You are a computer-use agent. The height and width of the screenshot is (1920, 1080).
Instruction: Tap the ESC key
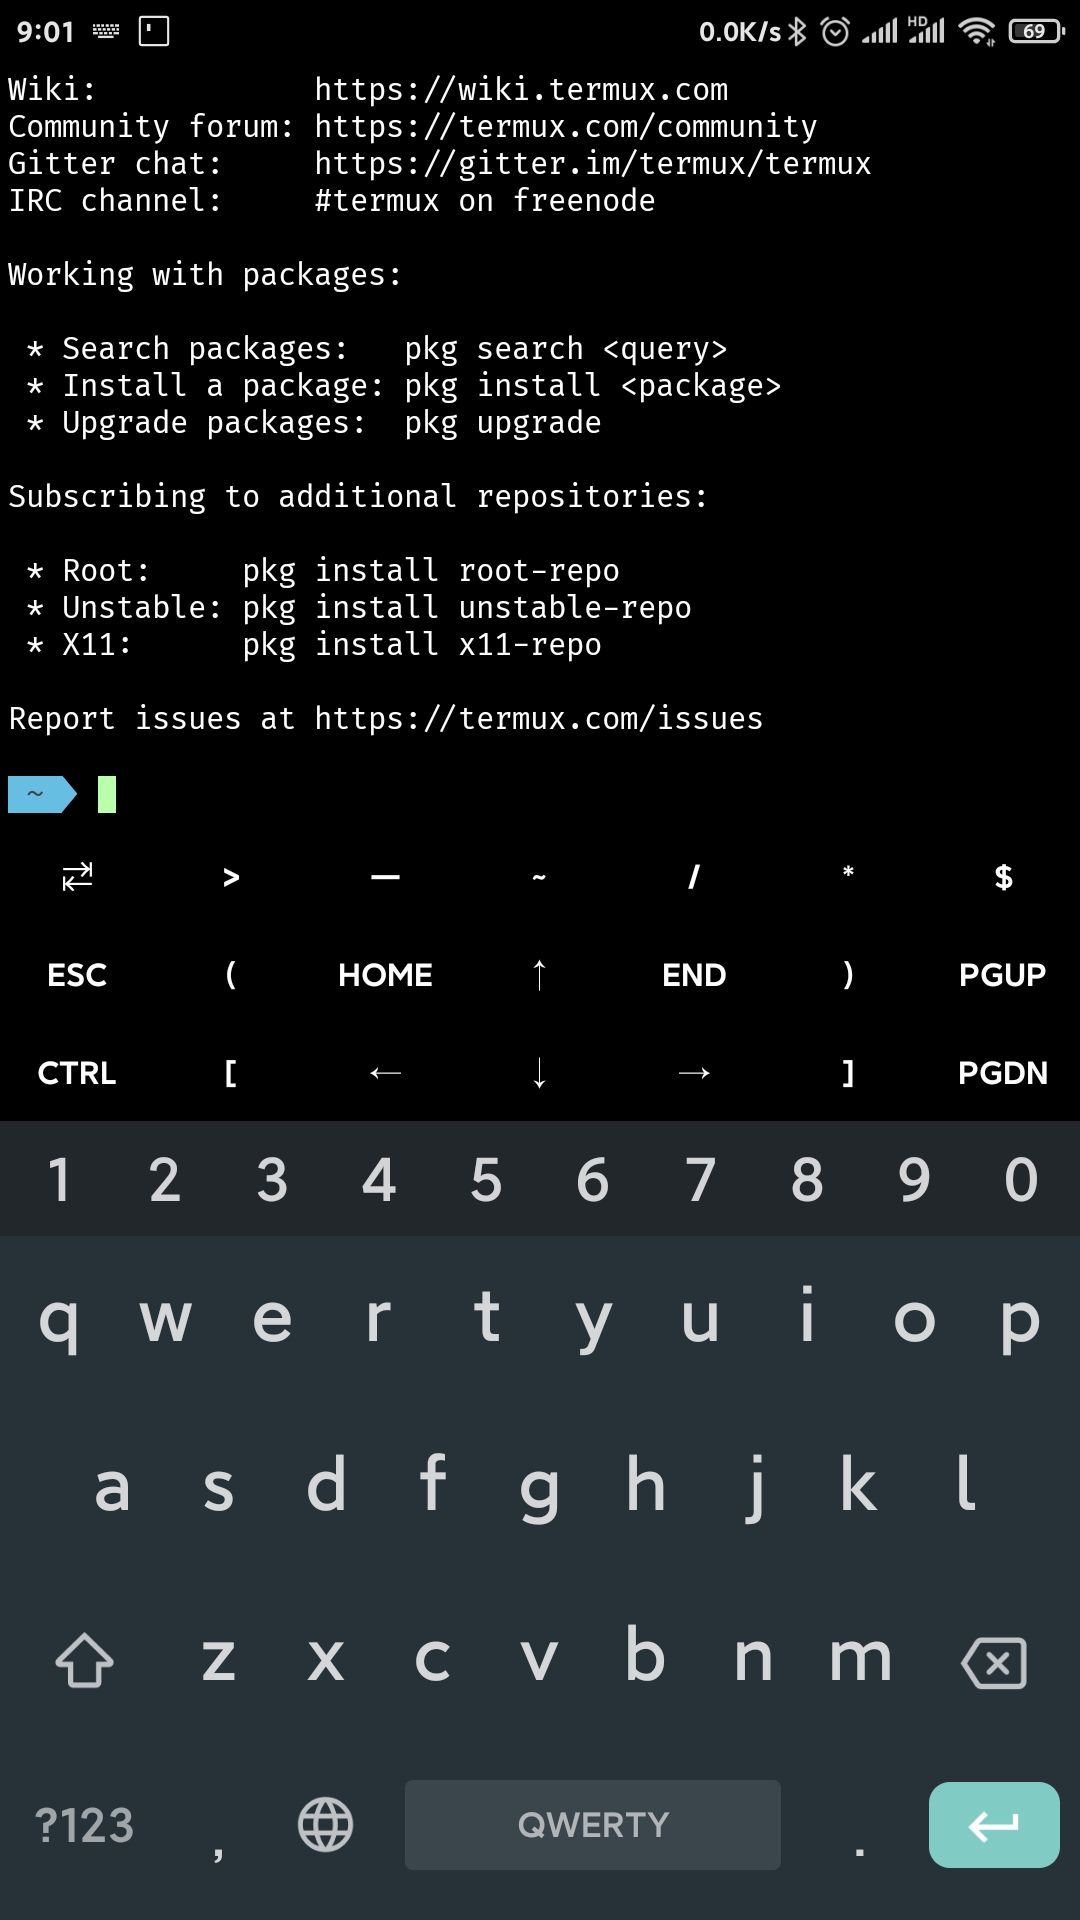tap(77, 975)
